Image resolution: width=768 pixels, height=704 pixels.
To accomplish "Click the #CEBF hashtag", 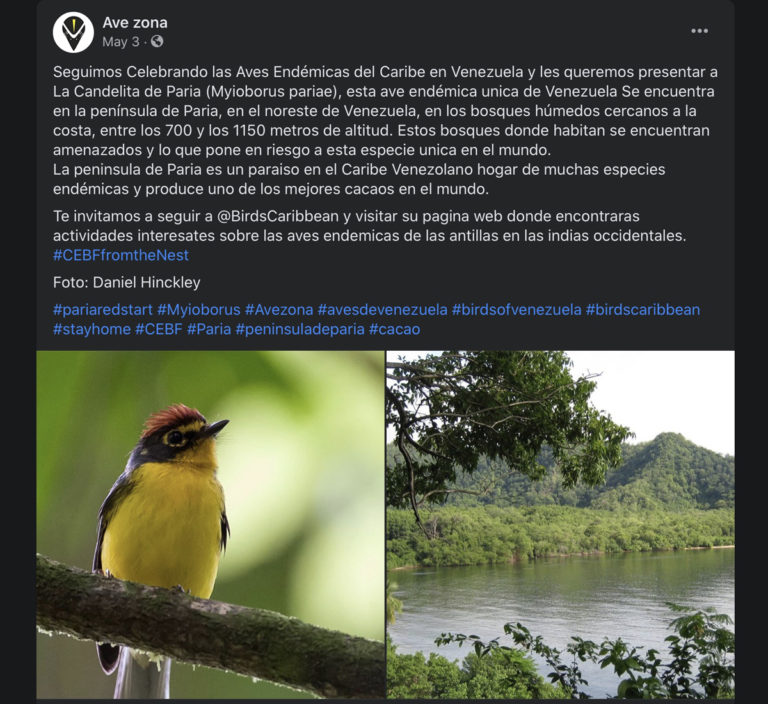I will (158, 329).
